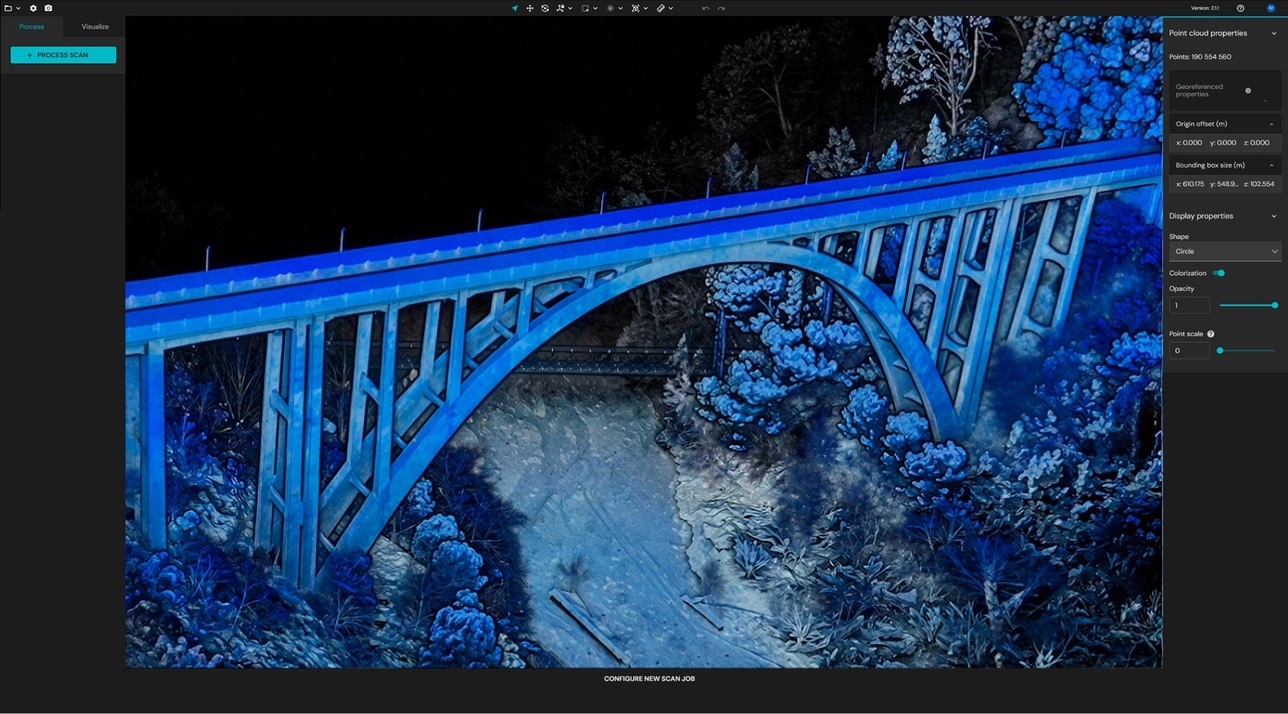Select the pan/move arrows tool
Screen dimensions: 1288x714
click(x=530, y=8)
